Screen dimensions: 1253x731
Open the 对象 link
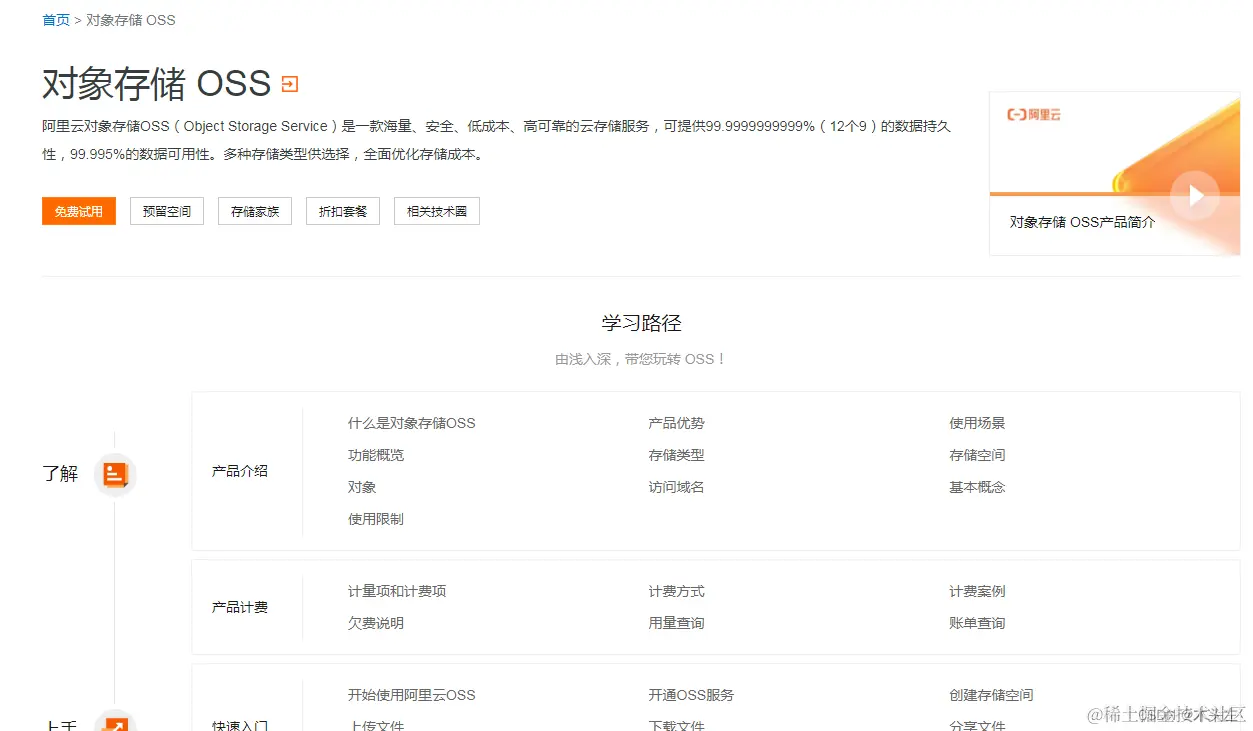point(362,487)
